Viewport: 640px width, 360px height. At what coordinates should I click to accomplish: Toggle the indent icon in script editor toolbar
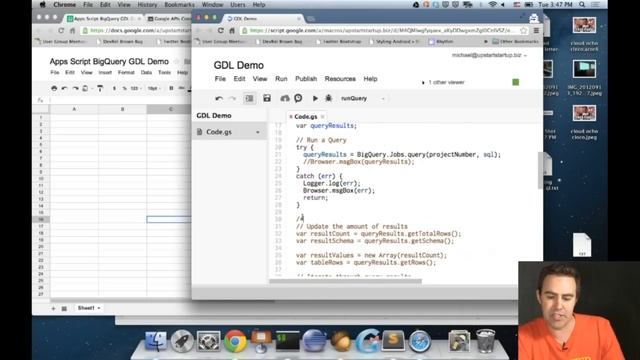[x=249, y=98]
